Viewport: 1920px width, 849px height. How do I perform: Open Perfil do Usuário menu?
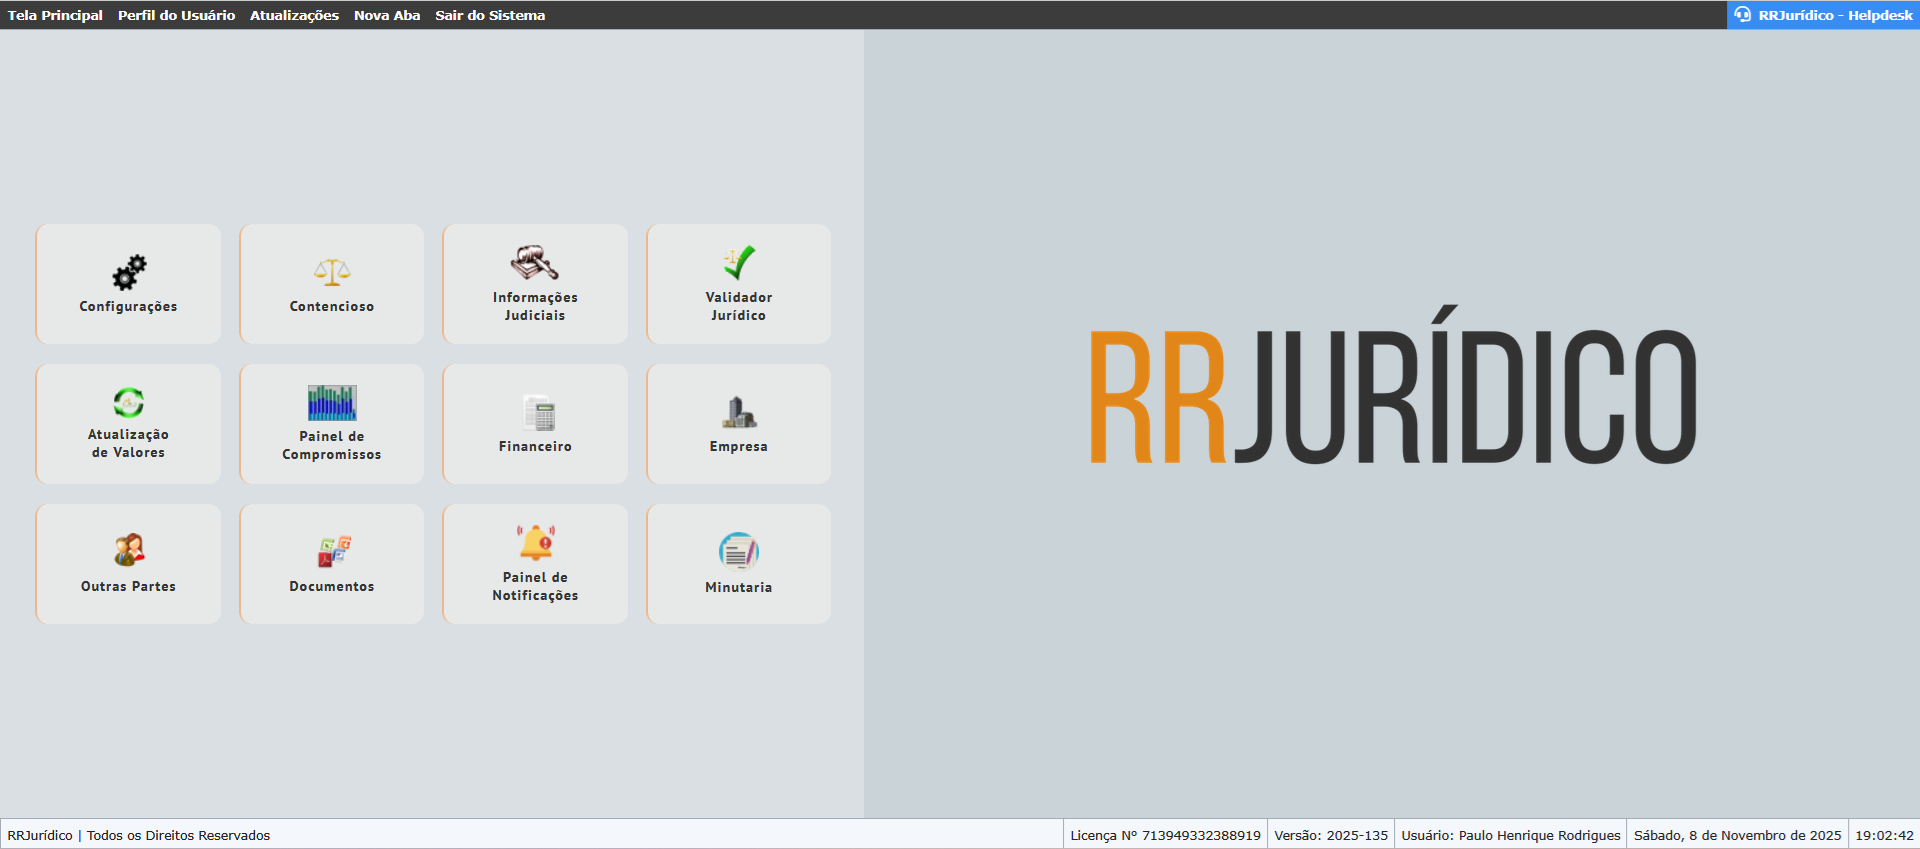(x=176, y=15)
